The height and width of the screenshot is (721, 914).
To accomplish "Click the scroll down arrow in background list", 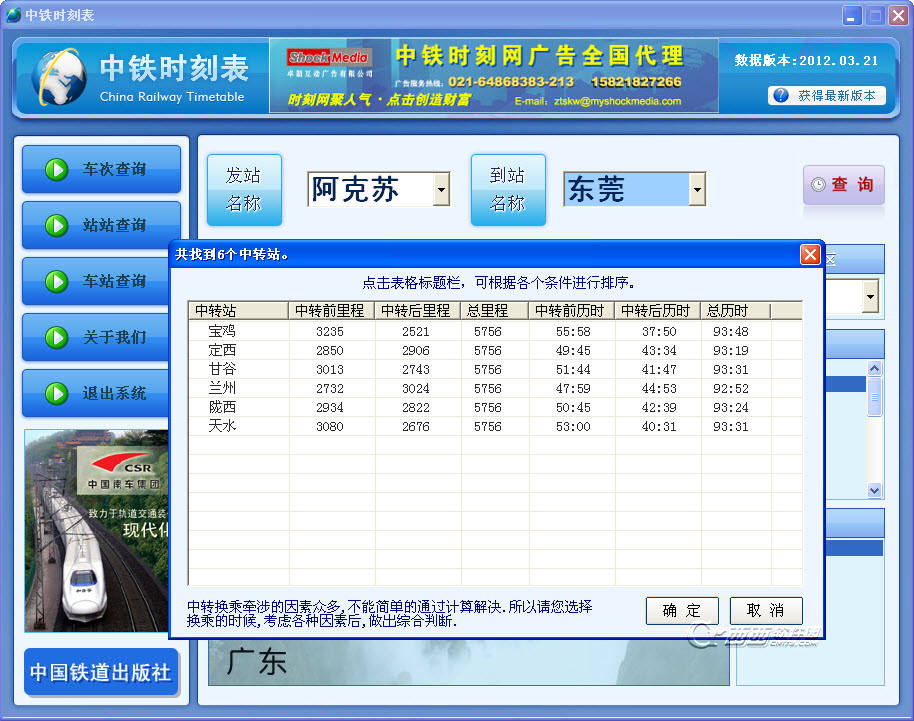I will click(x=874, y=491).
